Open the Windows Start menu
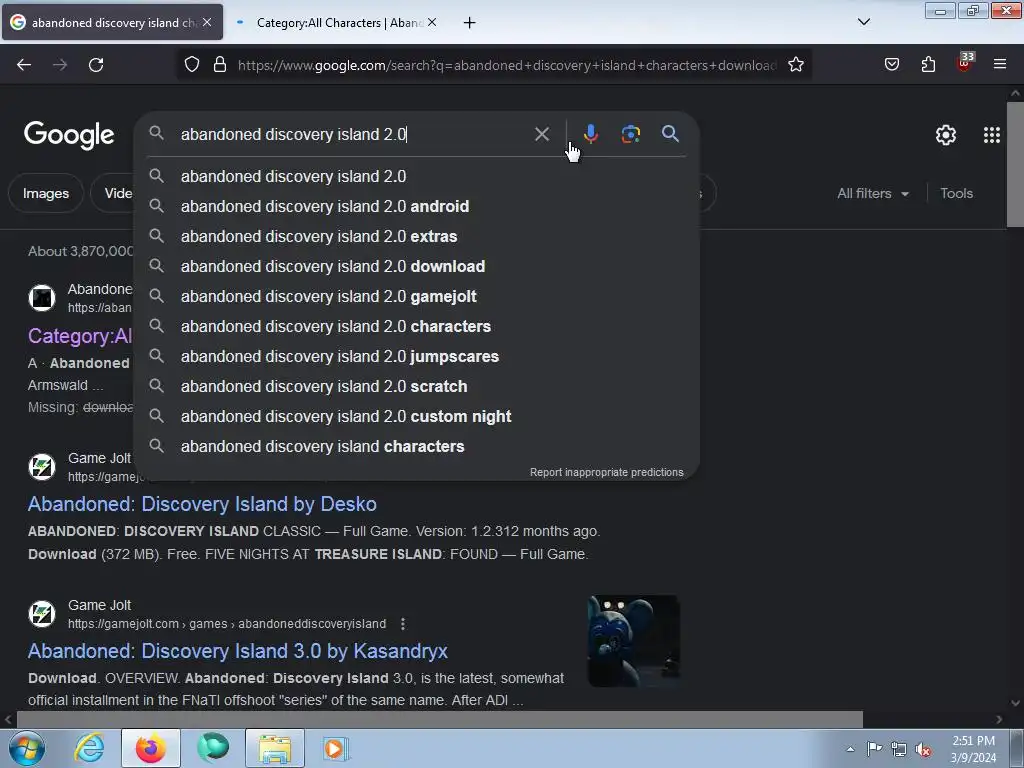The height and width of the screenshot is (768, 1024). 27,748
